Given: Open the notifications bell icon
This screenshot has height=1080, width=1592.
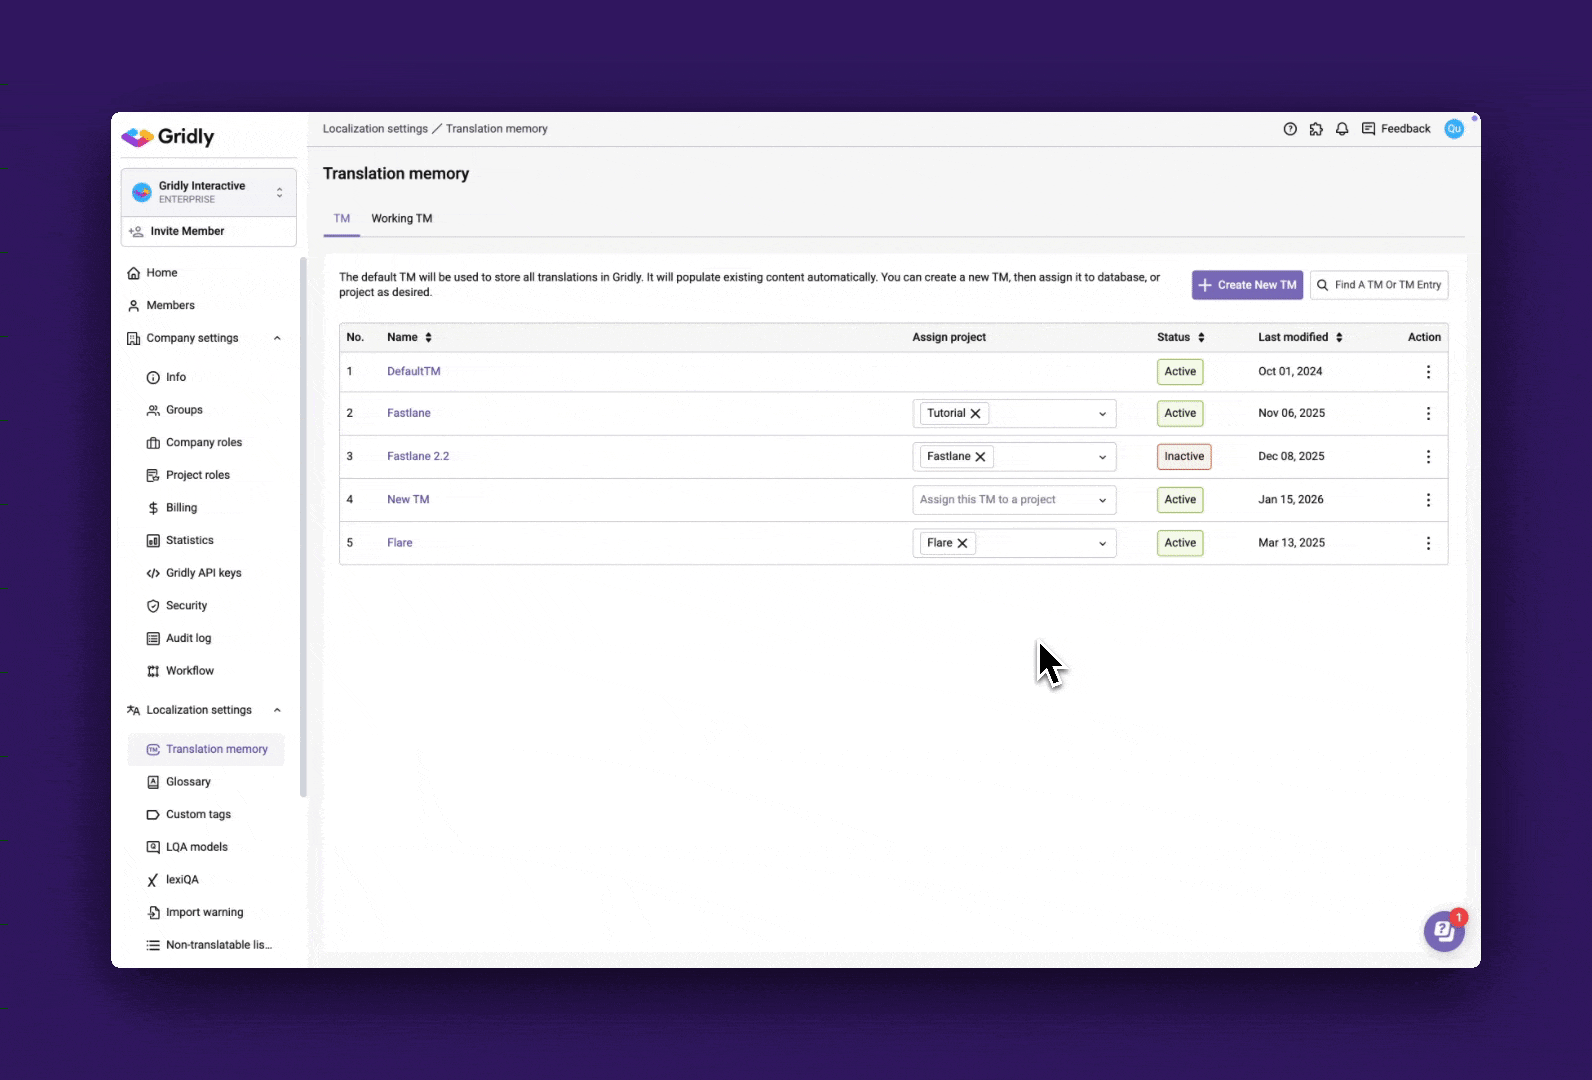Looking at the screenshot, I should pyautogui.click(x=1342, y=129).
